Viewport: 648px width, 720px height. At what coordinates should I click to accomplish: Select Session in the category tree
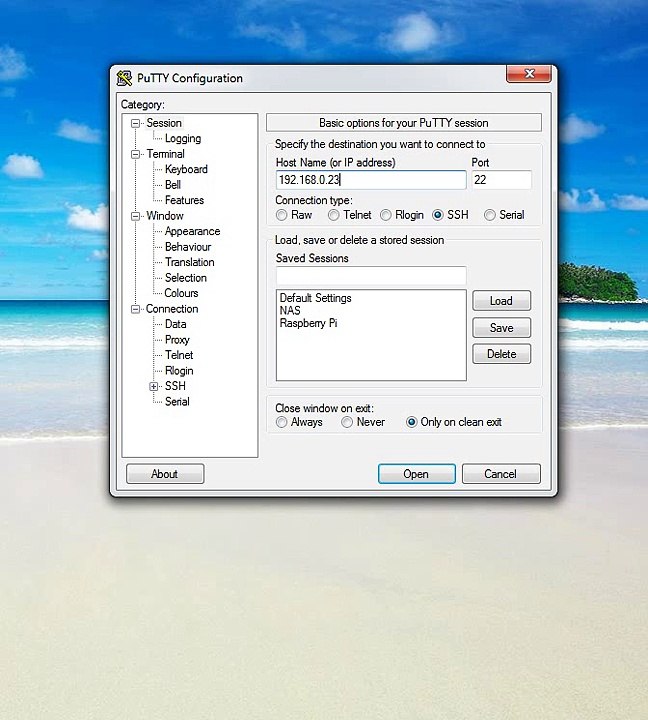(x=164, y=123)
